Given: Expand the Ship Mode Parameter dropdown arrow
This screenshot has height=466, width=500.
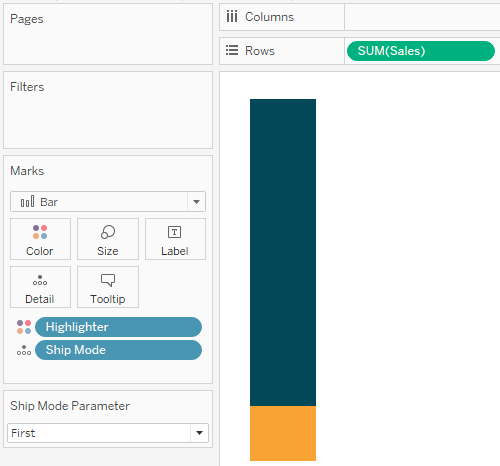Looking at the screenshot, I should click(x=199, y=433).
